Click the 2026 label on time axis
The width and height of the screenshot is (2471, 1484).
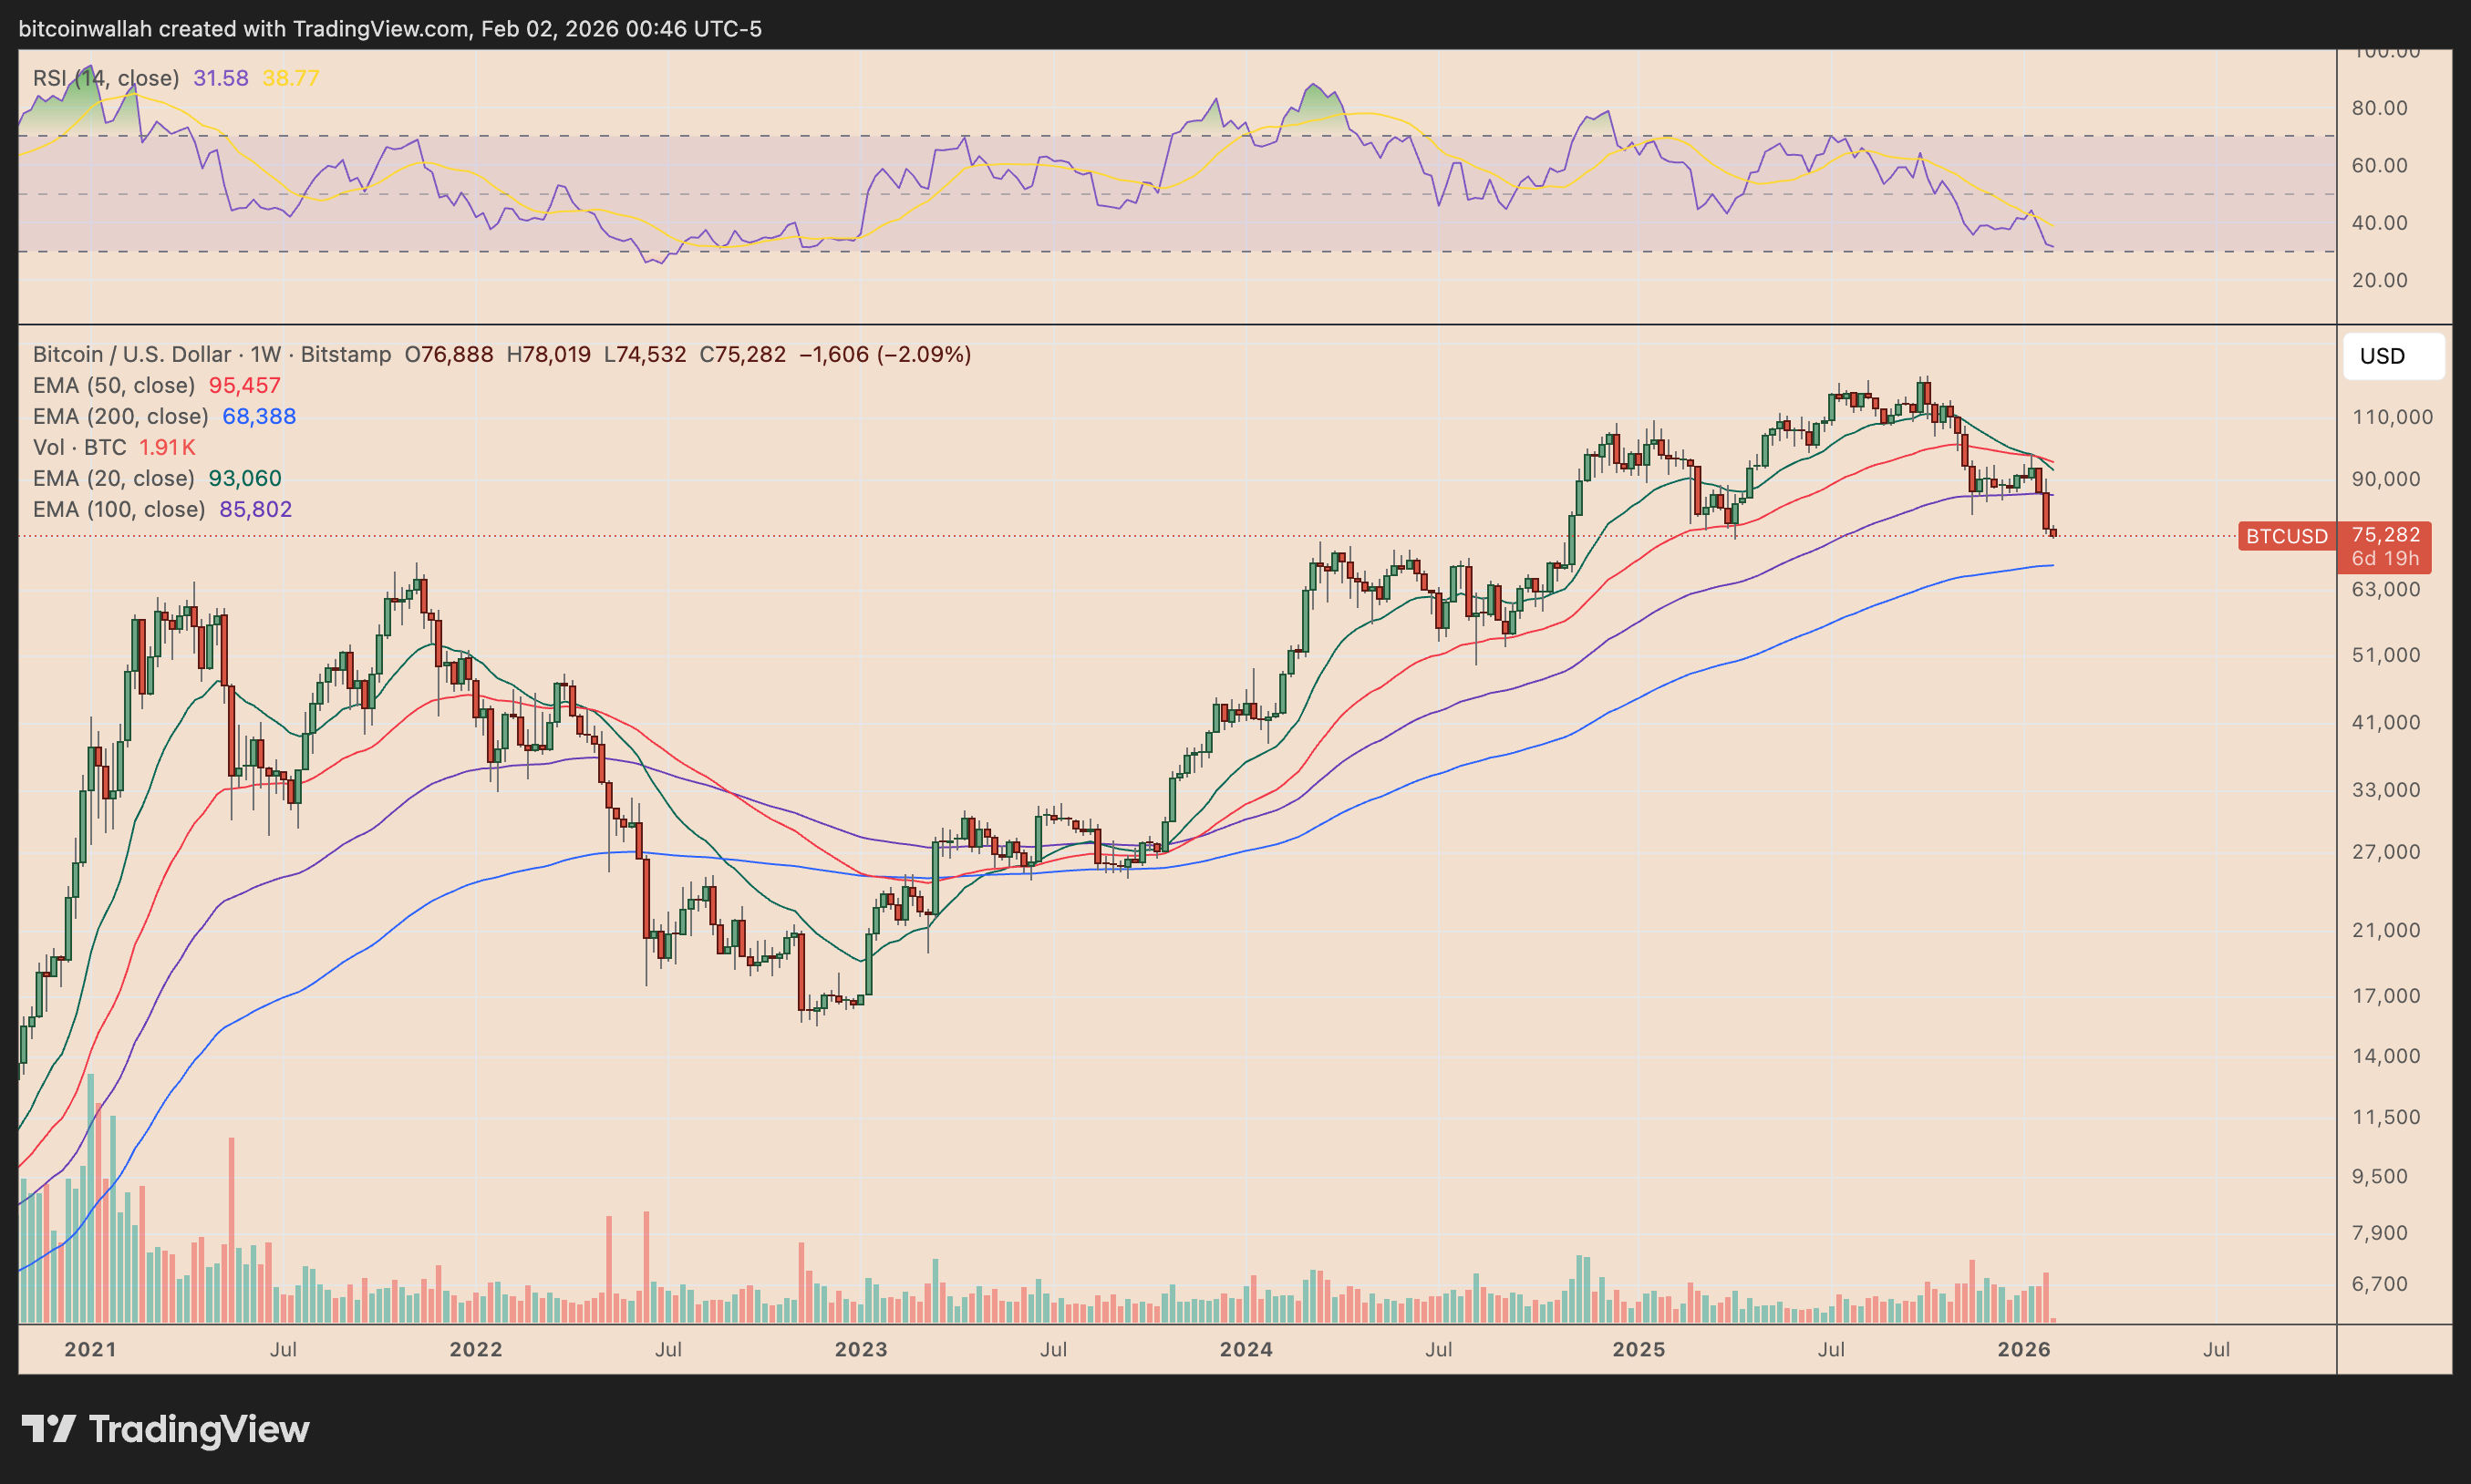[x=2024, y=1349]
